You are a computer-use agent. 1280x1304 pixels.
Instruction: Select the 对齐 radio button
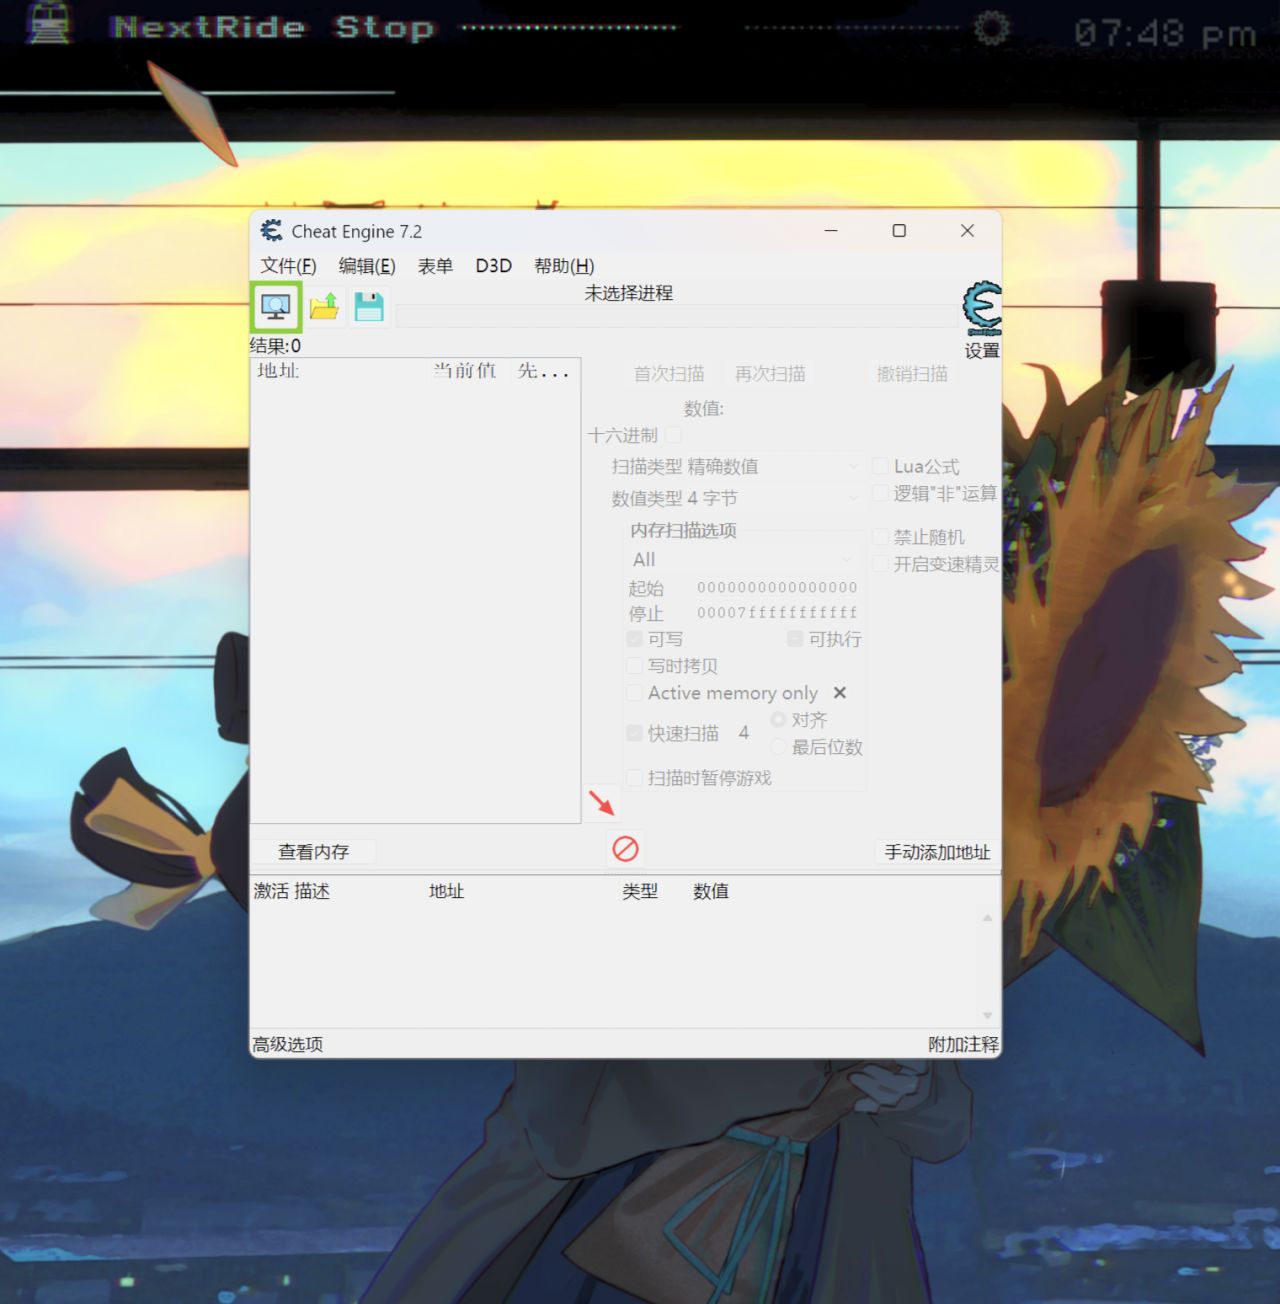[778, 720]
